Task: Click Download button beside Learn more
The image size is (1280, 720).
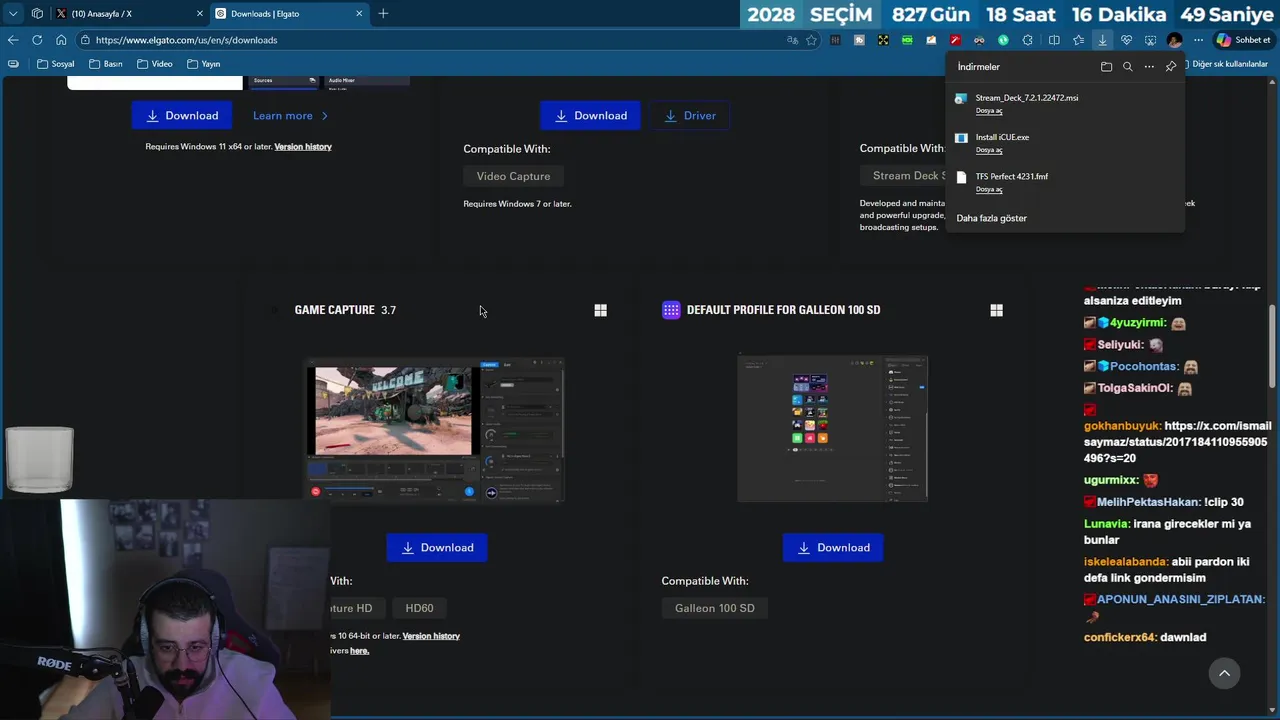Action: 181,116
